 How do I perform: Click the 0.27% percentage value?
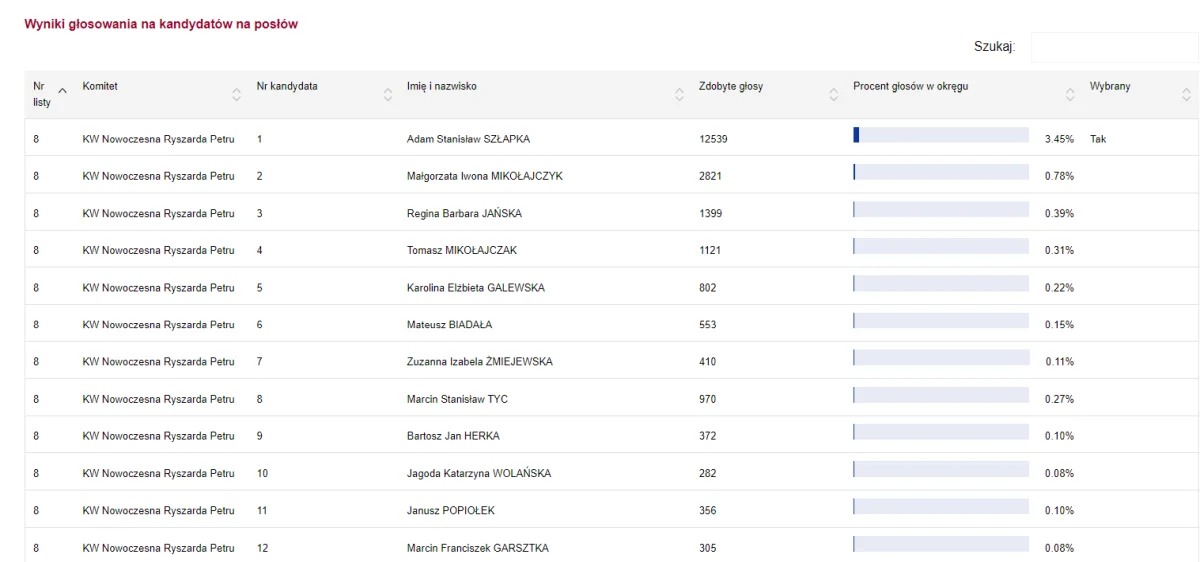click(1059, 399)
